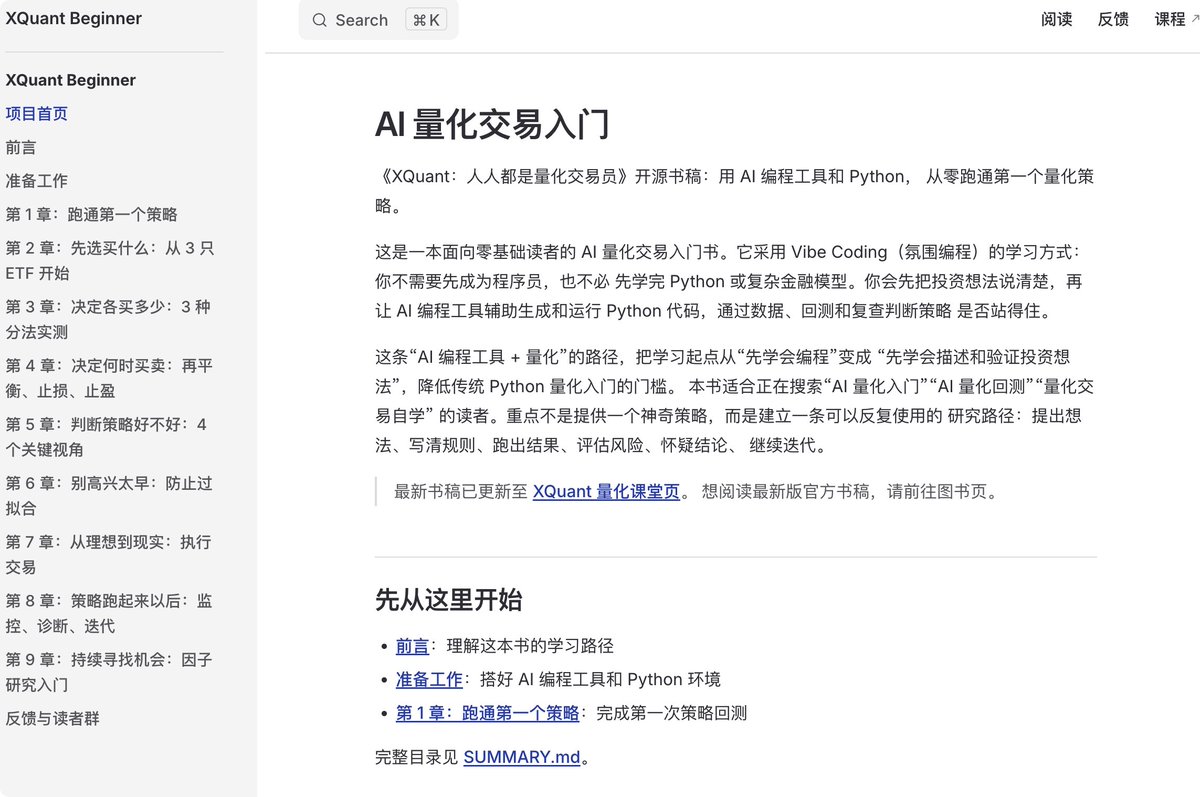Screen dimensions: 1200x797
Task: Open the 反馈 top navigation item
Action: (x=1113, y=19)
